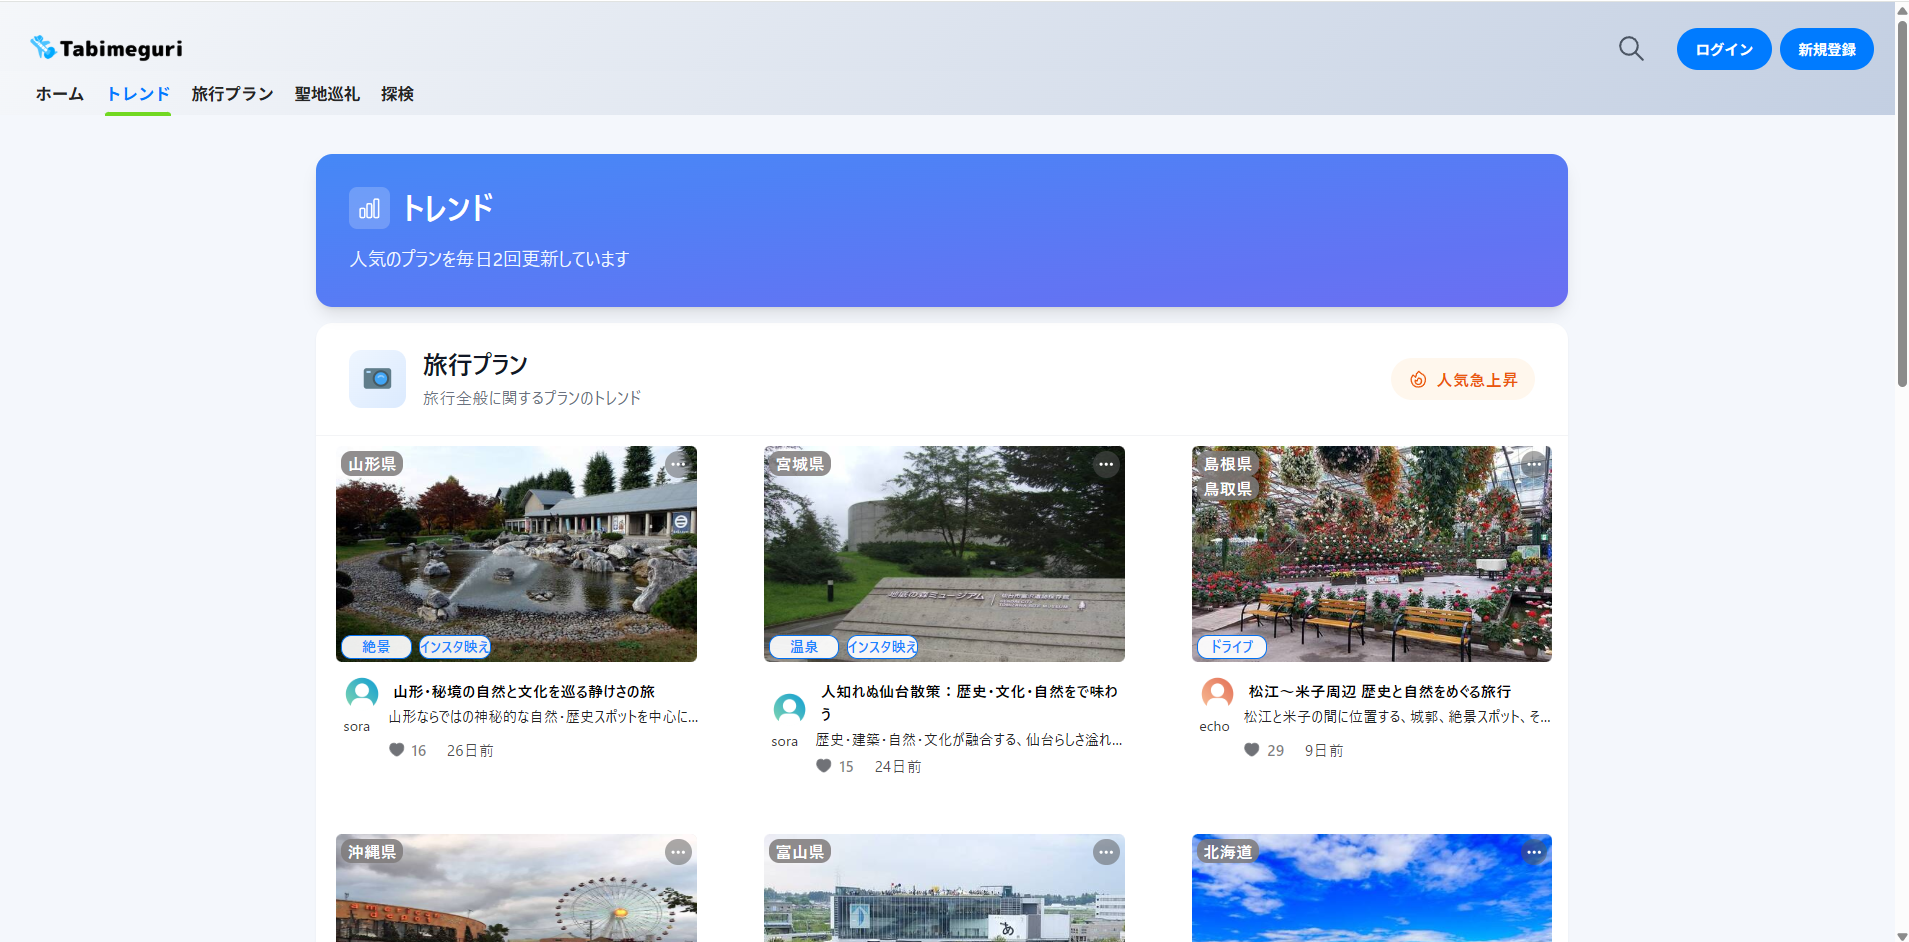Select the ドライブ tag on 島根 card
1909x942 pixels.
pos(1232,647)
